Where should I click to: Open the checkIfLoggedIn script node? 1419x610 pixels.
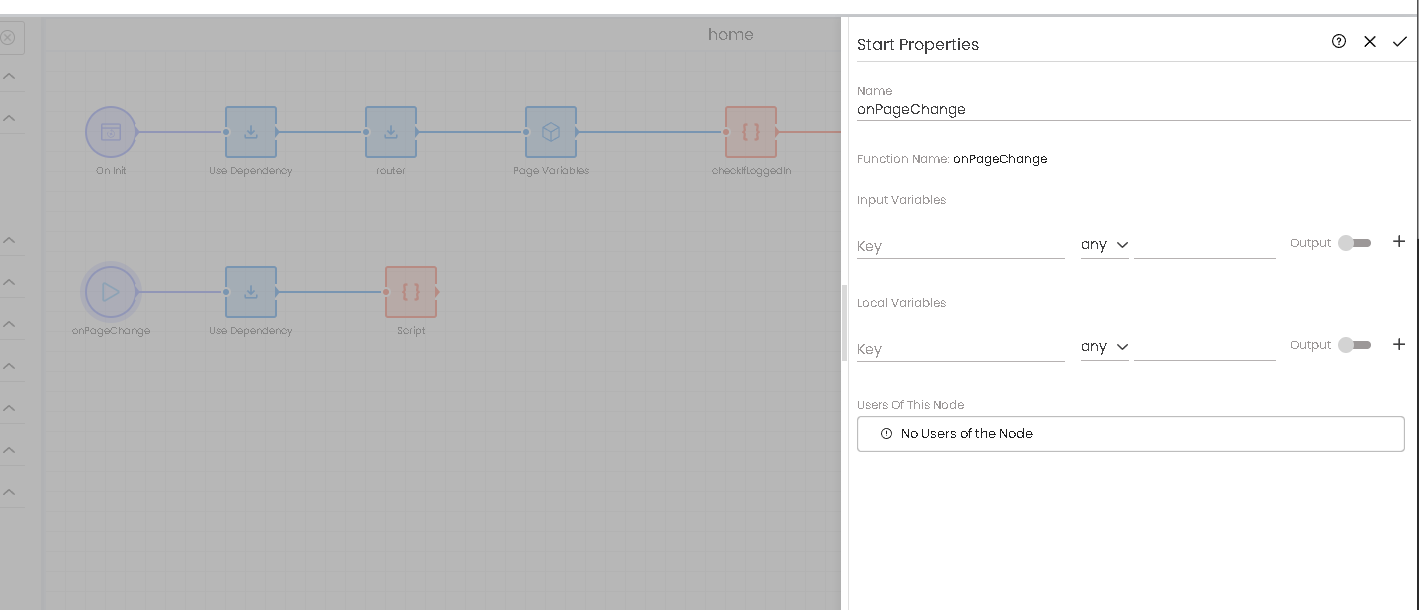coord(751,132)
